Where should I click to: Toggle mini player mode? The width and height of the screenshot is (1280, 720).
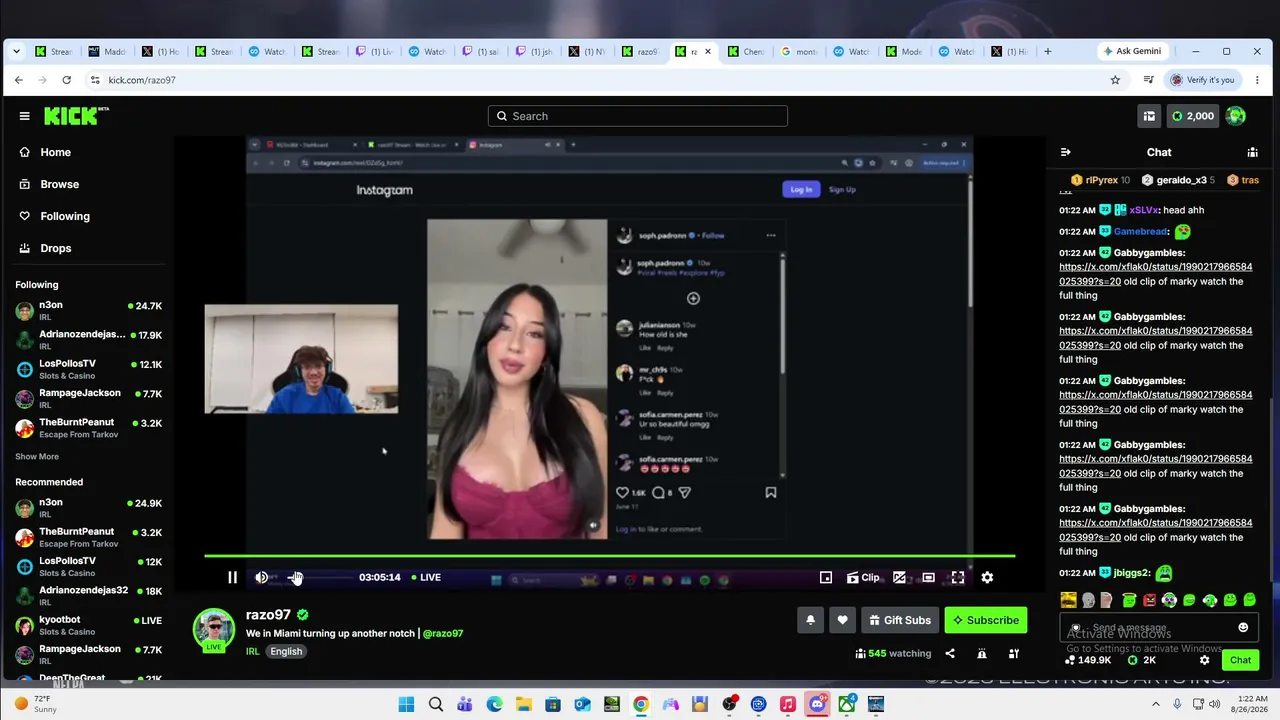(x=826, y=577)
